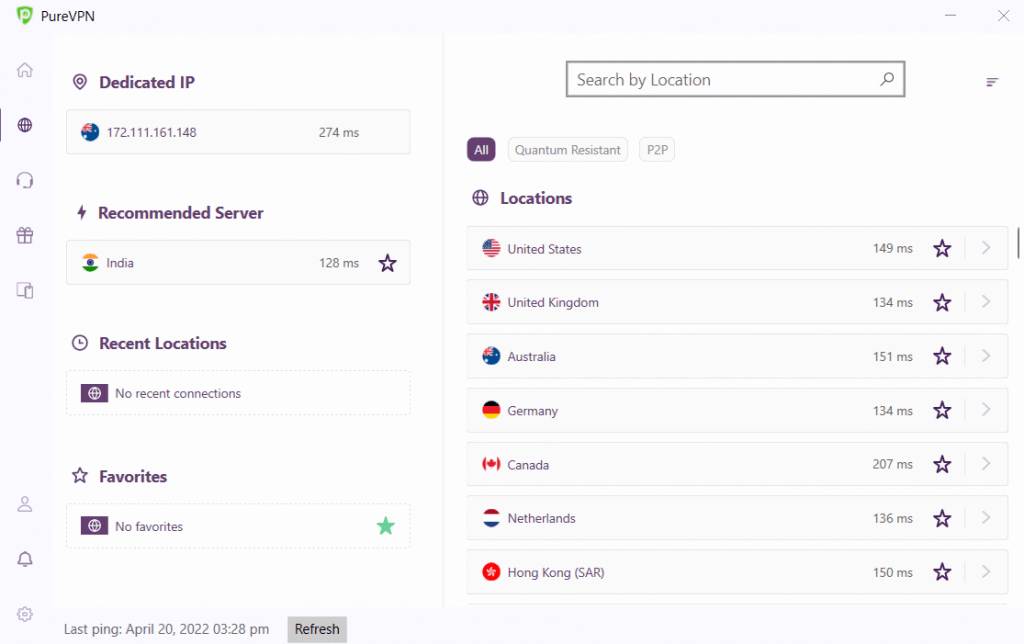Click the PureVPN shield logo
The image size is (1024, 644).
tap(25, 15)
